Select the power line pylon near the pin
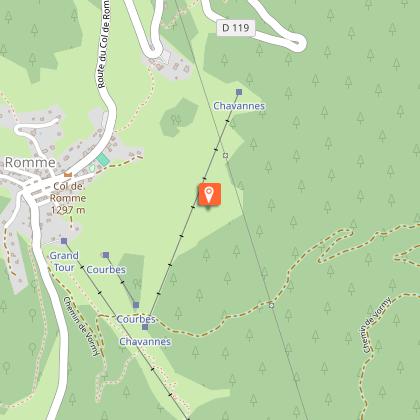This screenshot has height=420, width=420. [226, 155]
